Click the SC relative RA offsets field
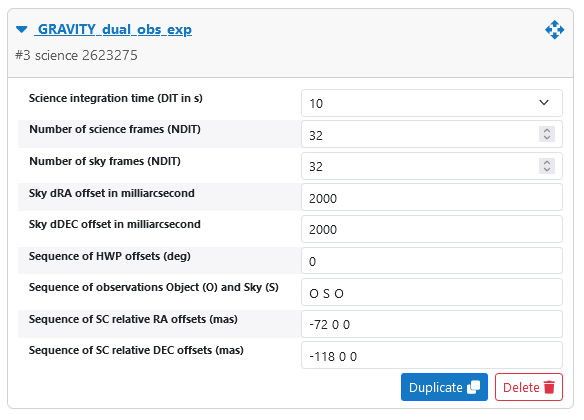584x420 pixels. (x=432, y=324)
